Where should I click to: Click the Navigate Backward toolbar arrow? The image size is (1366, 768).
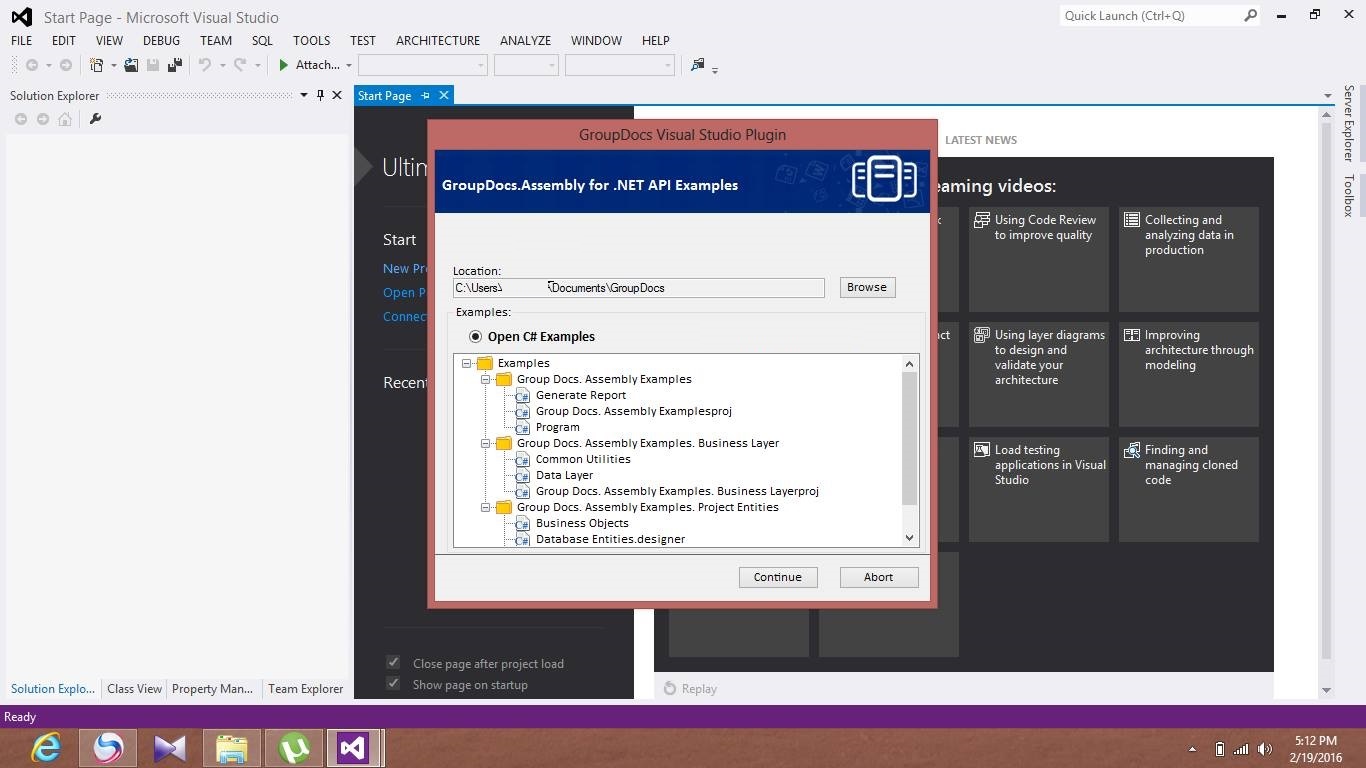coord(32,65)
